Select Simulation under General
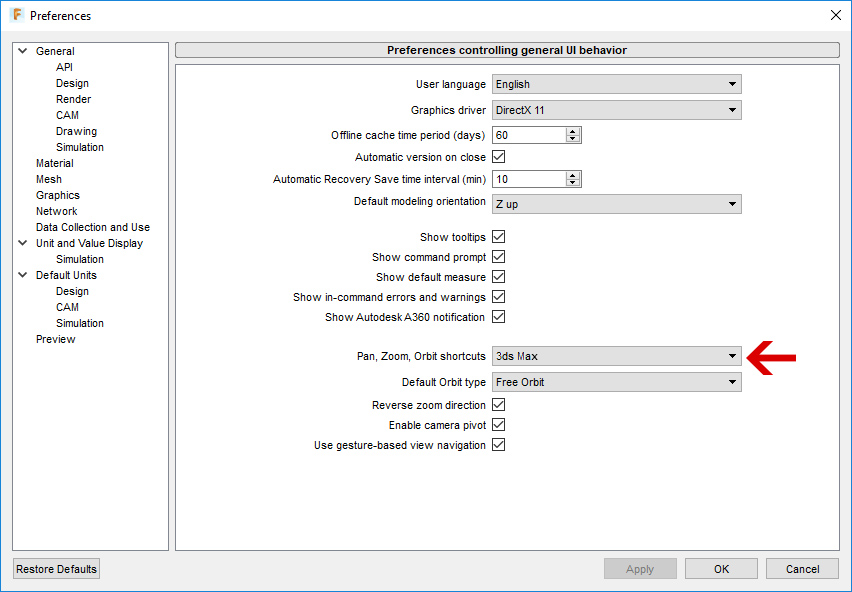Image resolution: width=852 pixels, height=592 pixels. (x=80, y=147)
